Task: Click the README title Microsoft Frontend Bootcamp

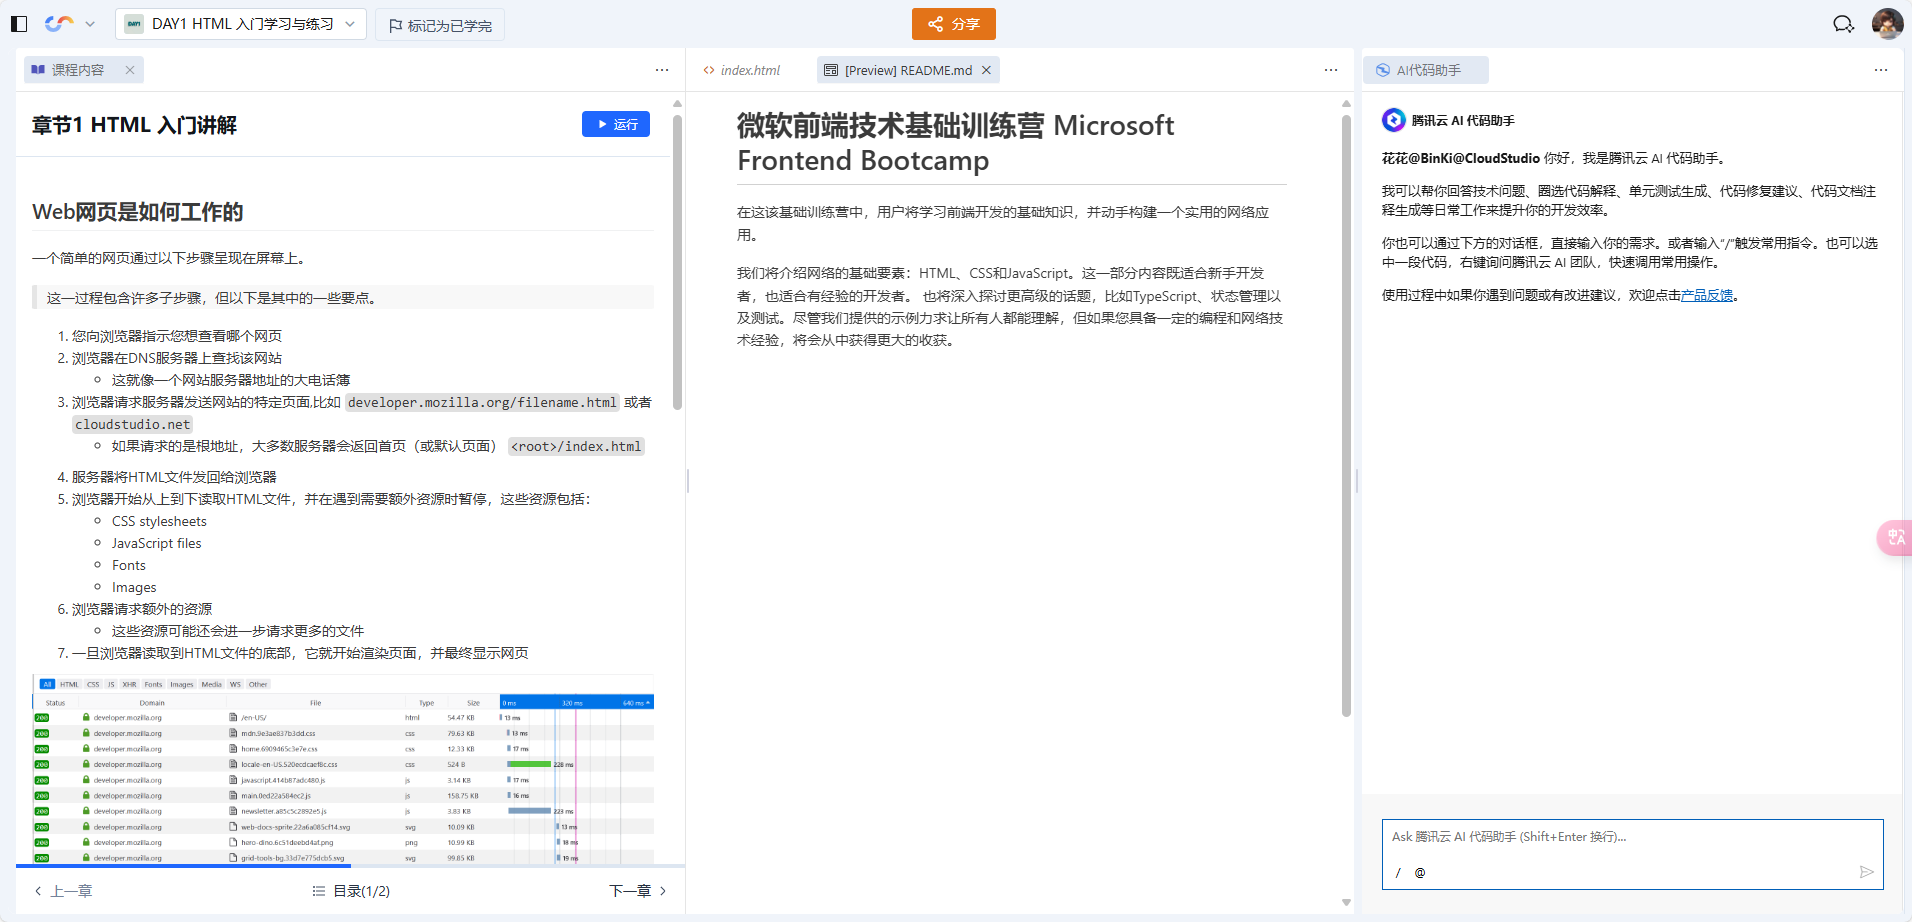Action: click(x=955, y=142)
